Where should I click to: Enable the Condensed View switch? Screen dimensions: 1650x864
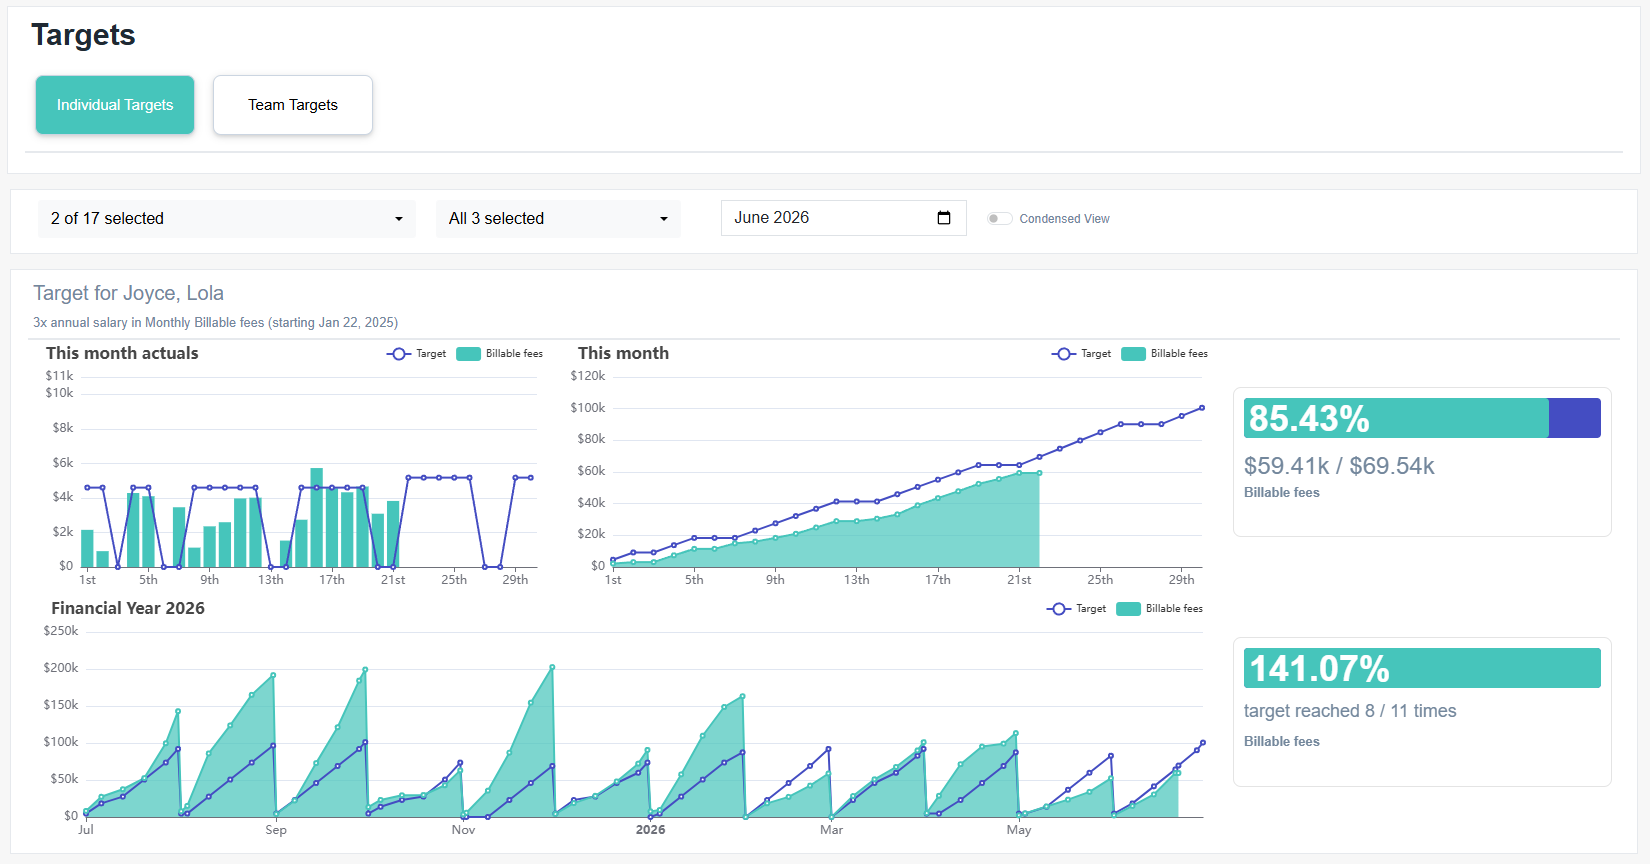[x=999, y=219]
